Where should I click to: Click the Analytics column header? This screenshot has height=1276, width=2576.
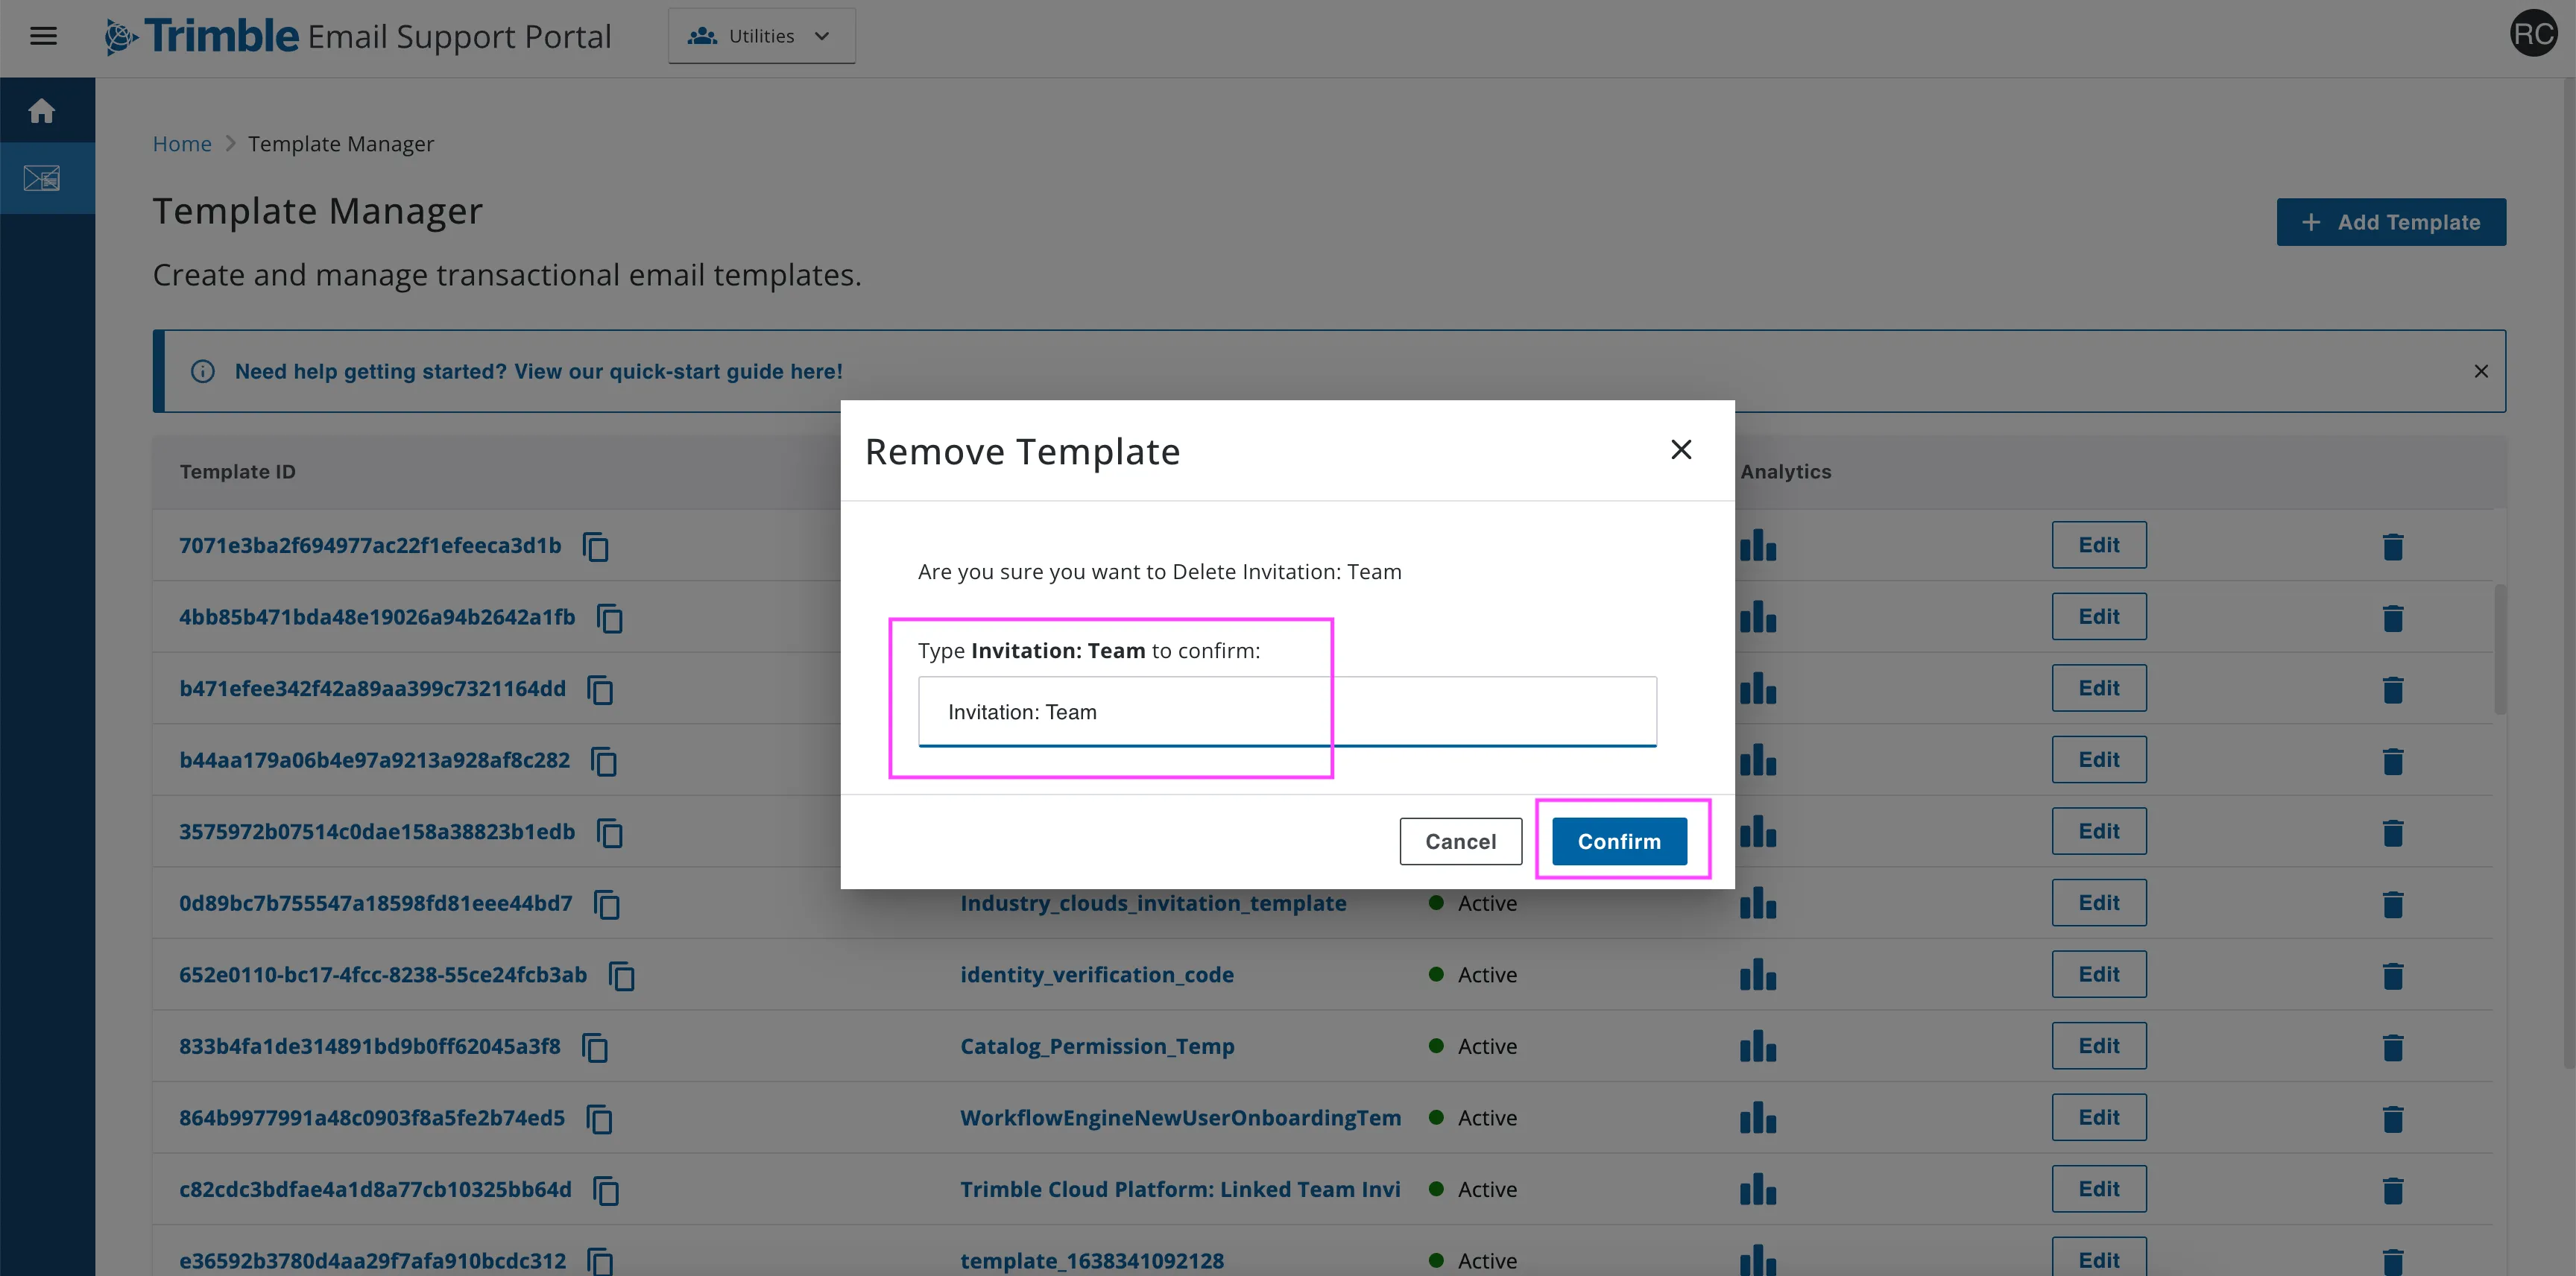[x=1785, y=472]
